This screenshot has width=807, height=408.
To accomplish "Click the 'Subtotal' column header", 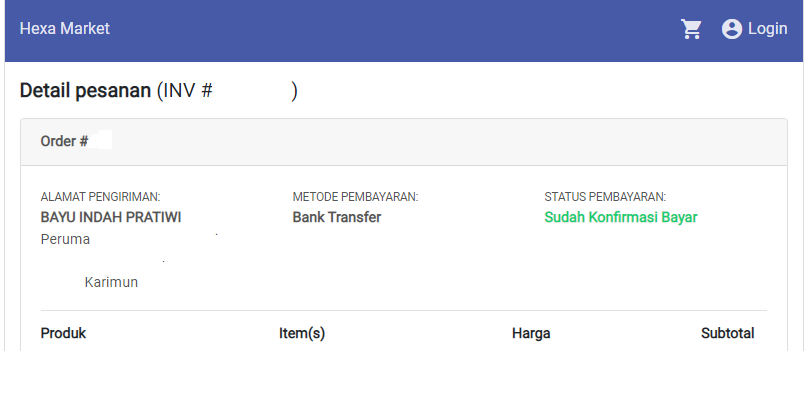I will [x=728, y=333].
